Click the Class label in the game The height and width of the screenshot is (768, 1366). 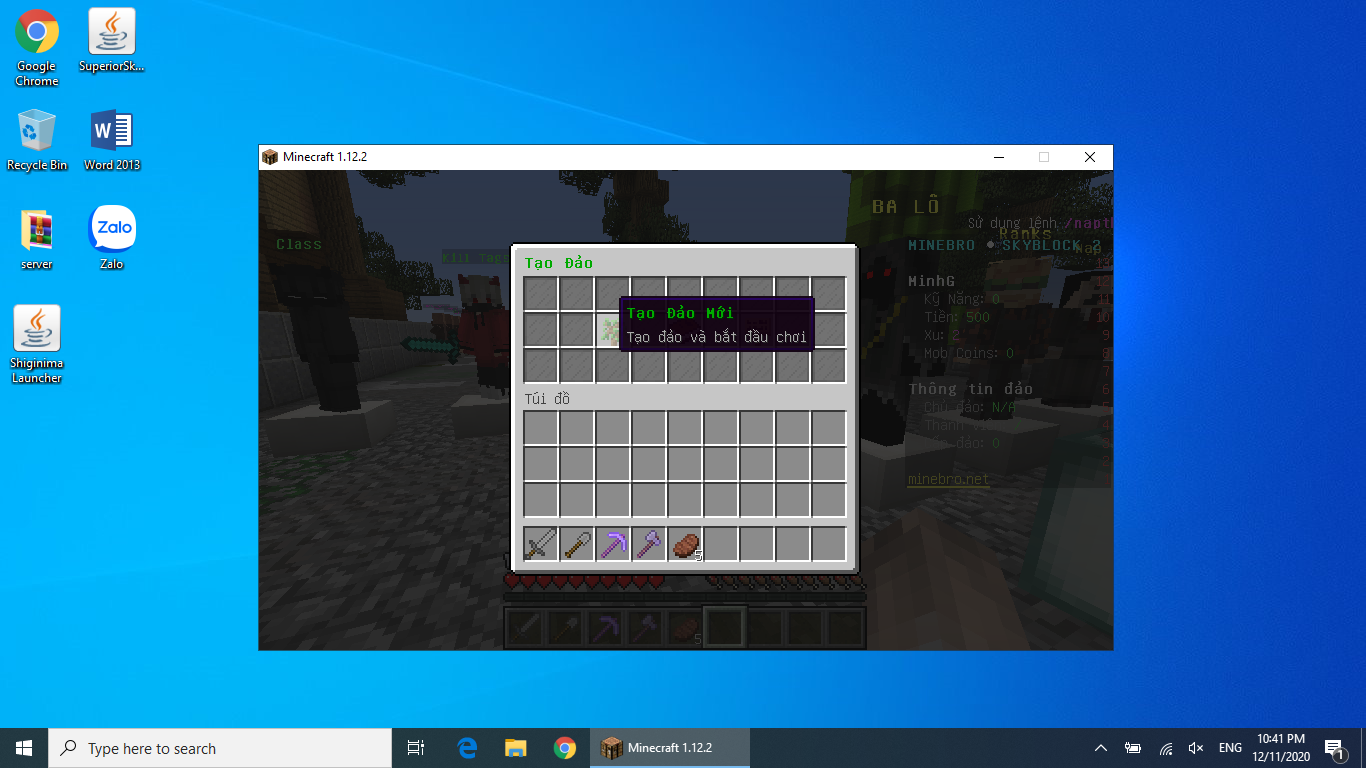click(299, 244)
